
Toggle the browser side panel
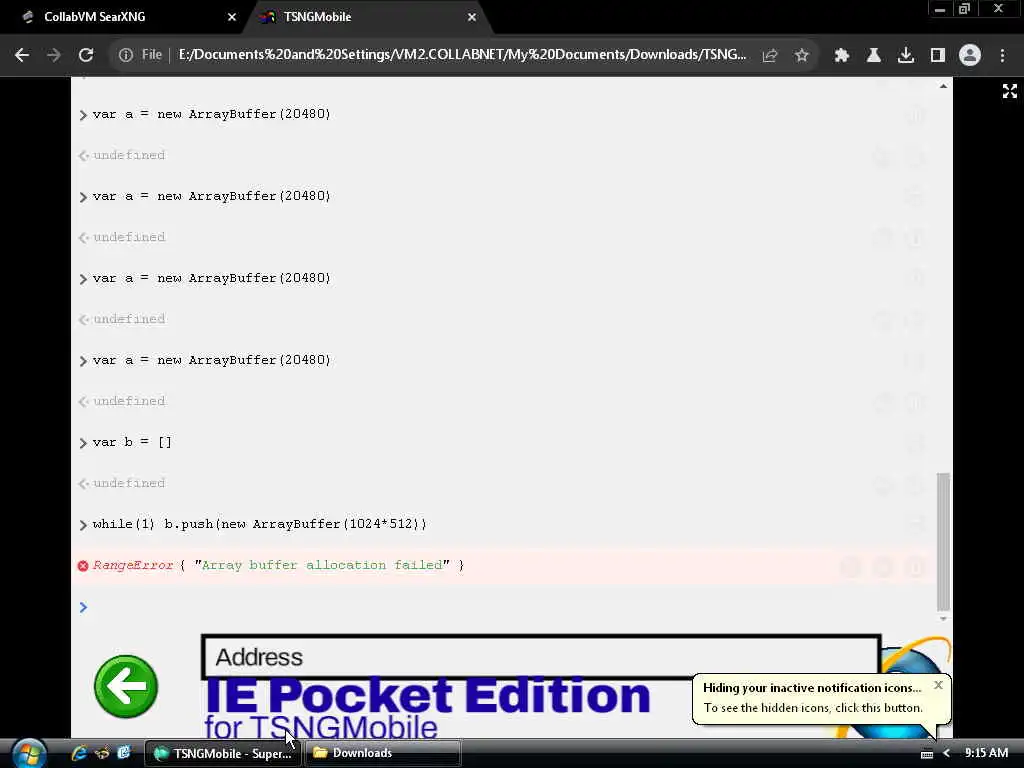click(x=938, y=56)
